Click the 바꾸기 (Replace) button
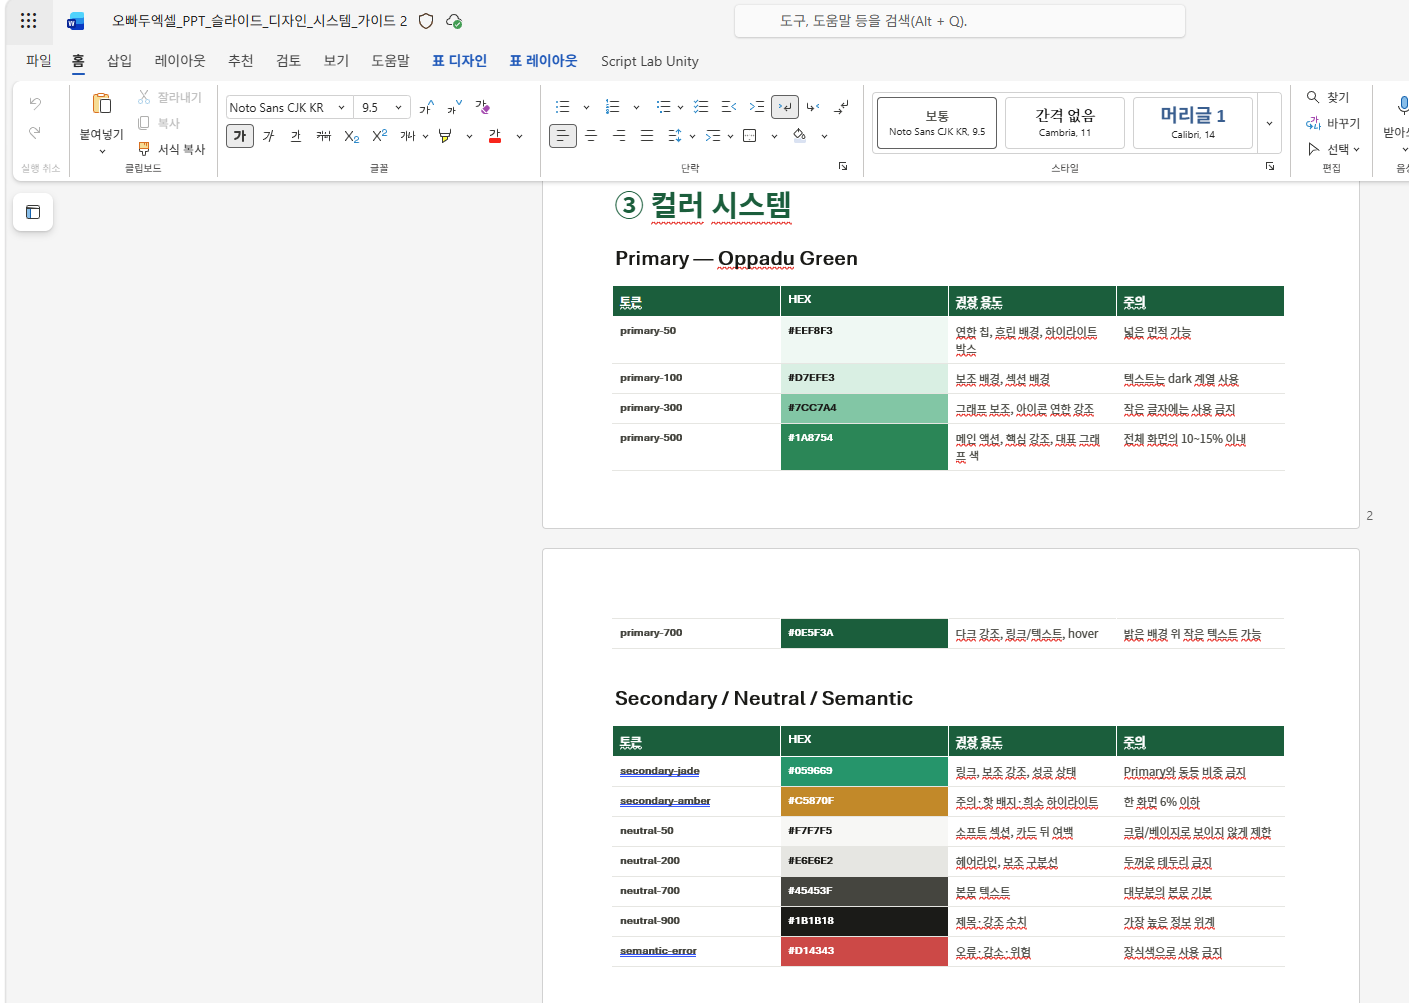 pos(1333,123)
